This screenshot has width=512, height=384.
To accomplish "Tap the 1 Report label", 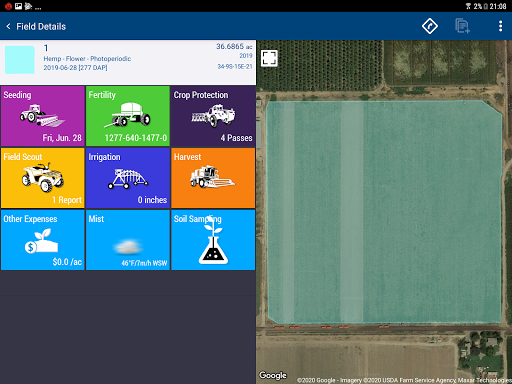I will [x=67, y=200].
